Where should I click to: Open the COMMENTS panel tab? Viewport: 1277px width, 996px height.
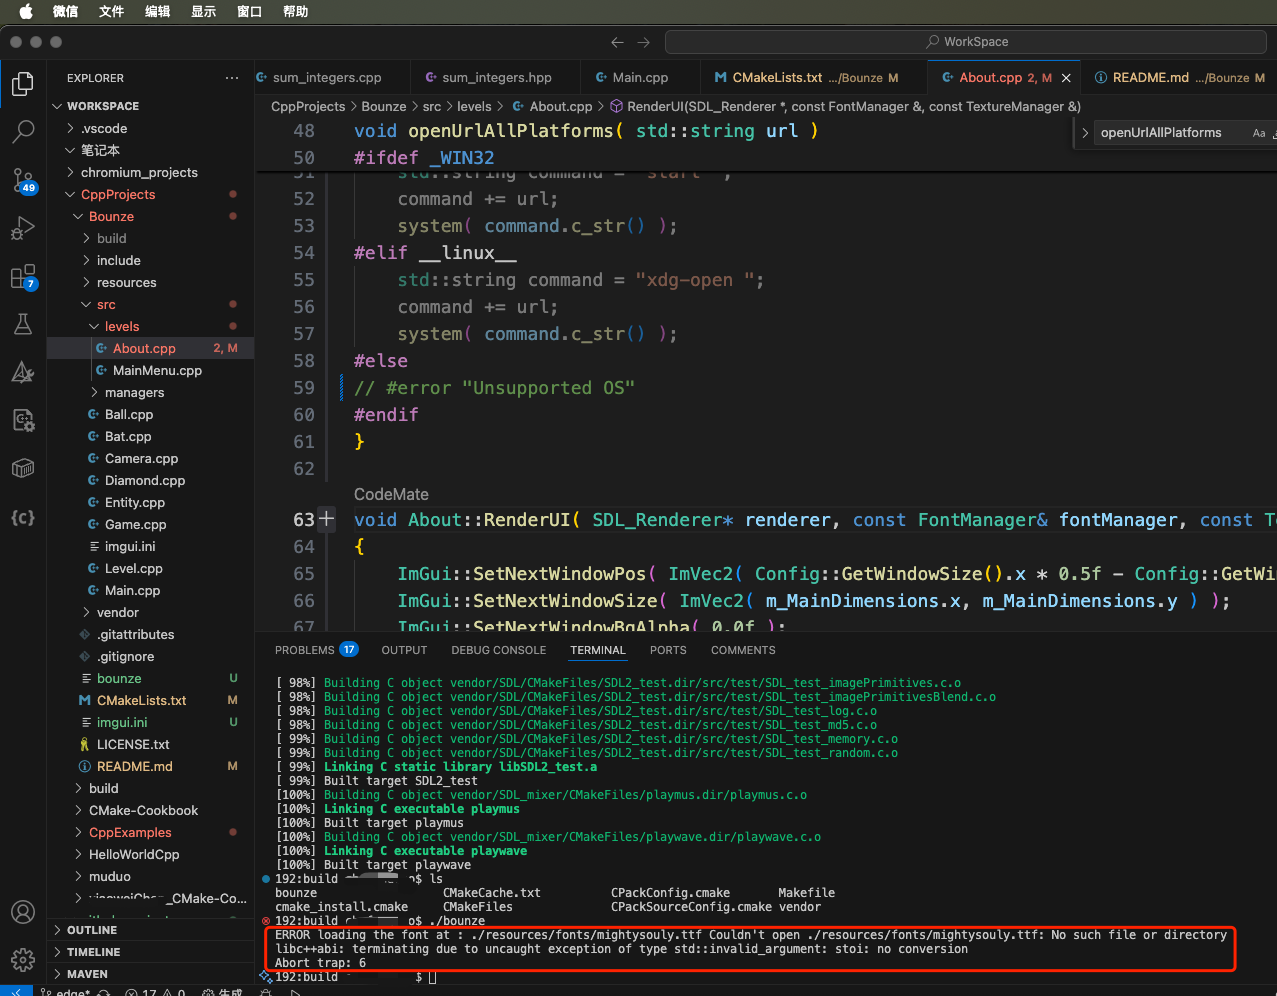point(743,650)
